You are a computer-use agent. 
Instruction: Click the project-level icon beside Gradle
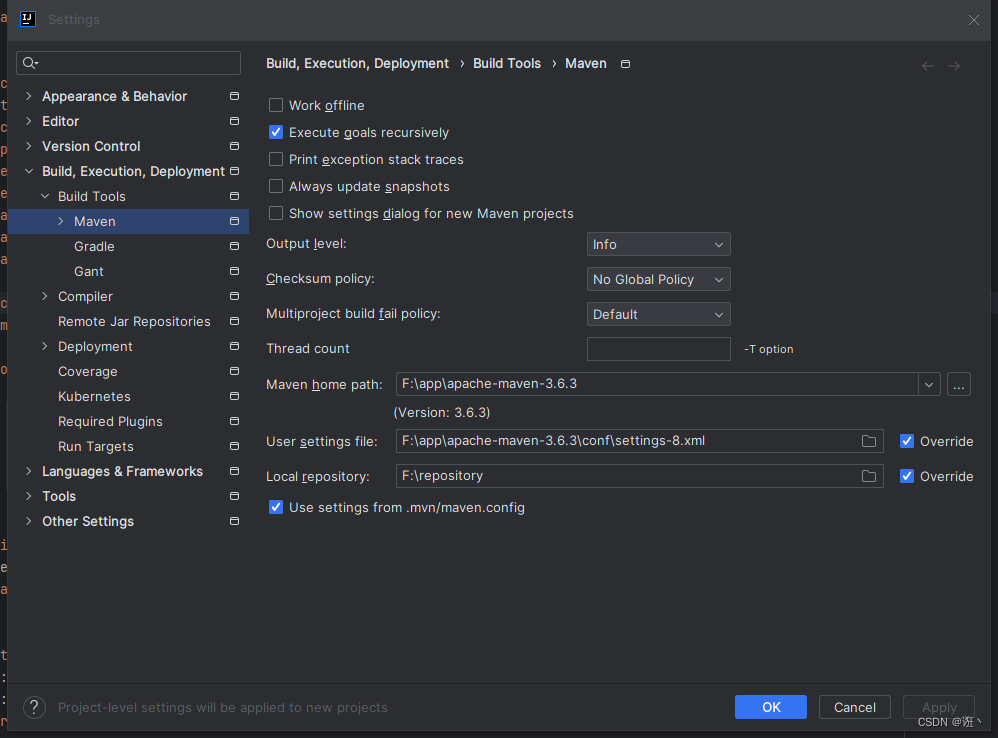(234, 246)
